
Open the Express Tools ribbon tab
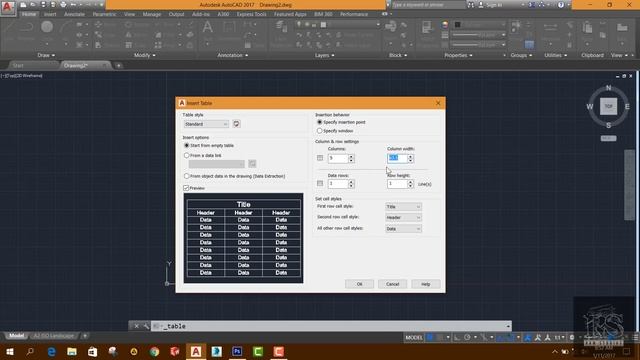coord(251,14)
